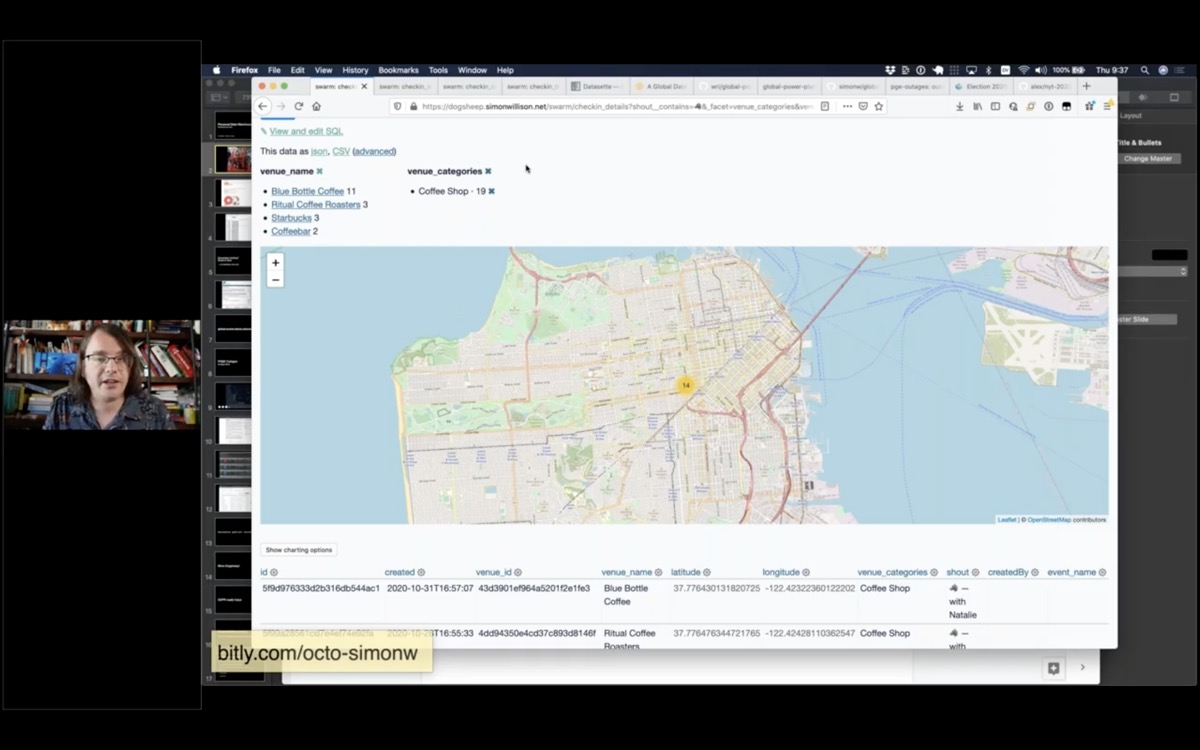Bookmark this page with star icon
Image resolution: width=1200 pixels, height=750 pixels.
coord(879,106)
